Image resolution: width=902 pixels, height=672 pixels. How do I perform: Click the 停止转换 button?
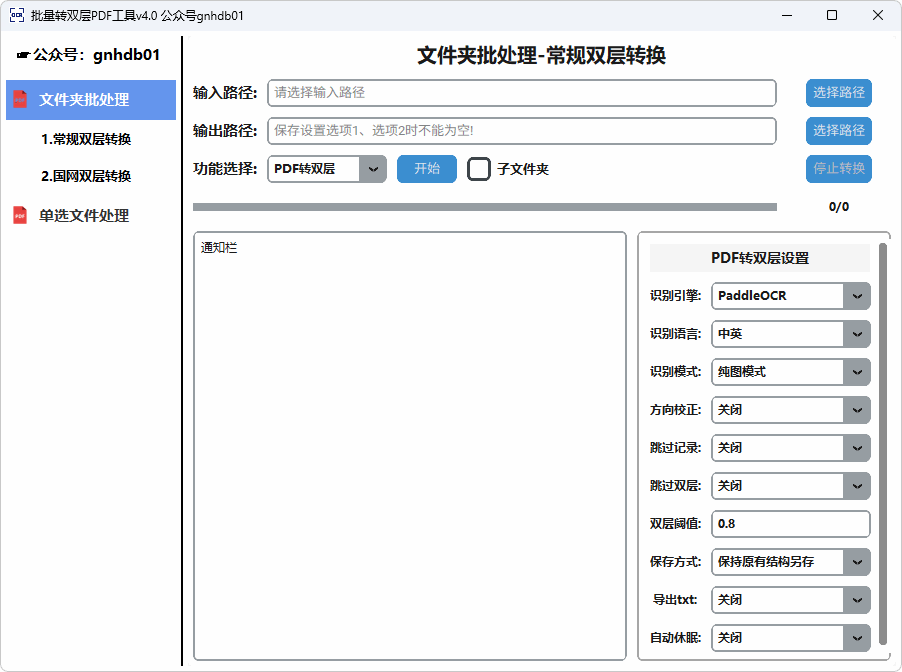pos(839,169)
